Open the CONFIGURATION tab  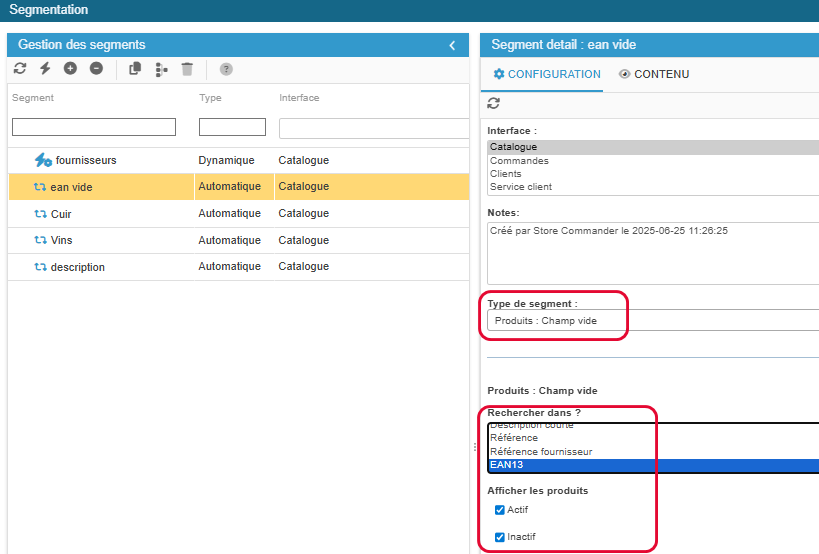[547, 74]
